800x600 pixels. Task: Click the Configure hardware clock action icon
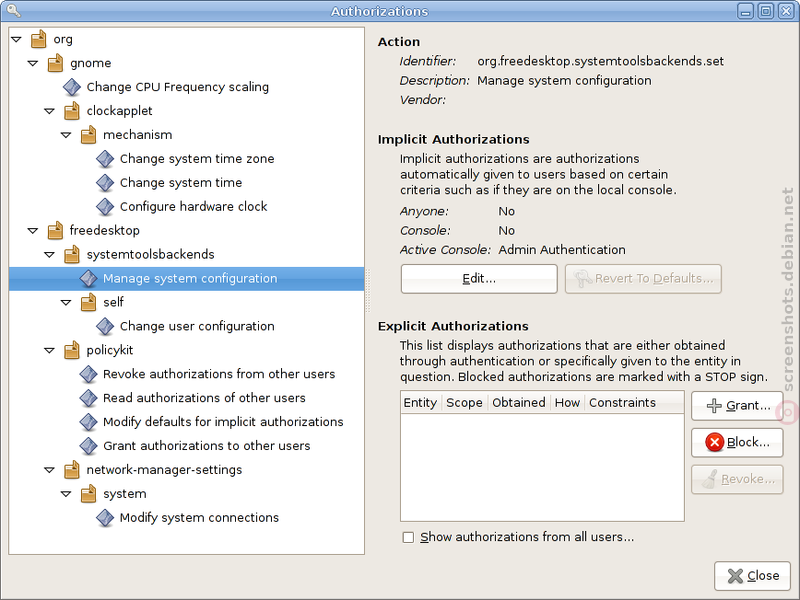point(105,207)
